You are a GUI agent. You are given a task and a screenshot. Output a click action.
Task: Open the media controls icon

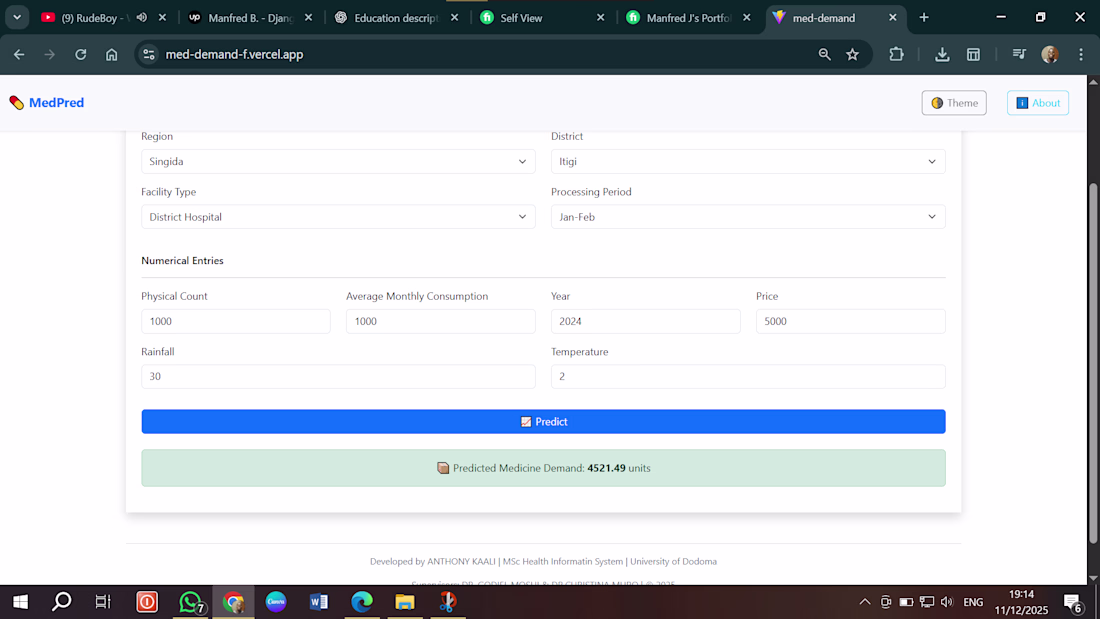click(x=1019, y=54)
